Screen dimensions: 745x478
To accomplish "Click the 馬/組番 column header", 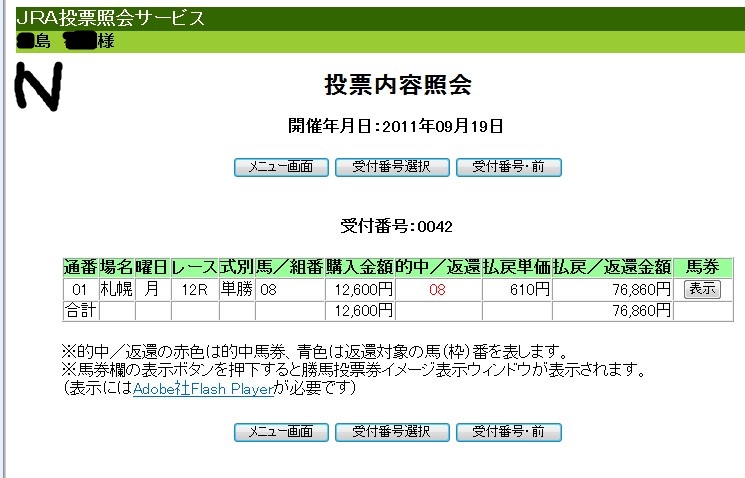I will 290,268.
